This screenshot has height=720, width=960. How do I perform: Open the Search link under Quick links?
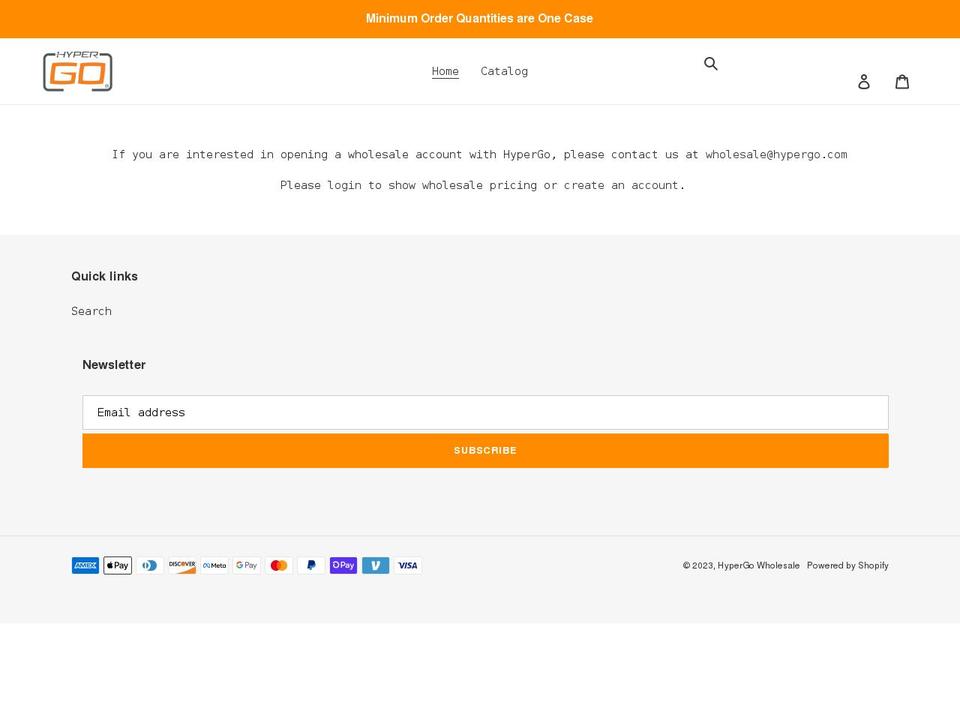pos(91,311)
